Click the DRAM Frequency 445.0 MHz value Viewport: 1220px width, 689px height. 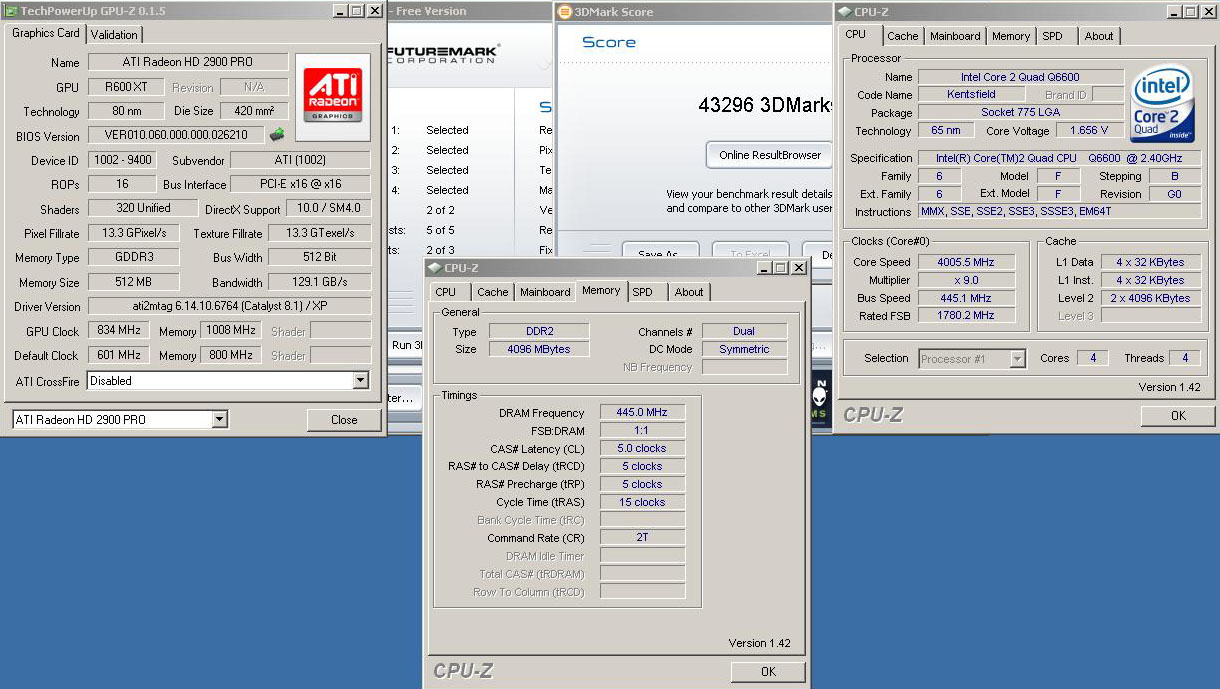pos(642,412)
